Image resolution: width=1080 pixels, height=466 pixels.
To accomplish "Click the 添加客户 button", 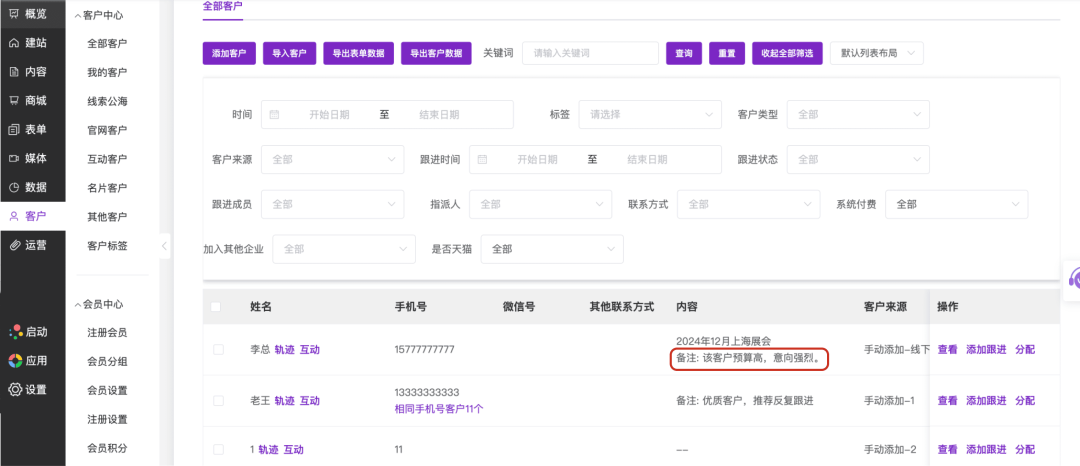I will 229,54.
